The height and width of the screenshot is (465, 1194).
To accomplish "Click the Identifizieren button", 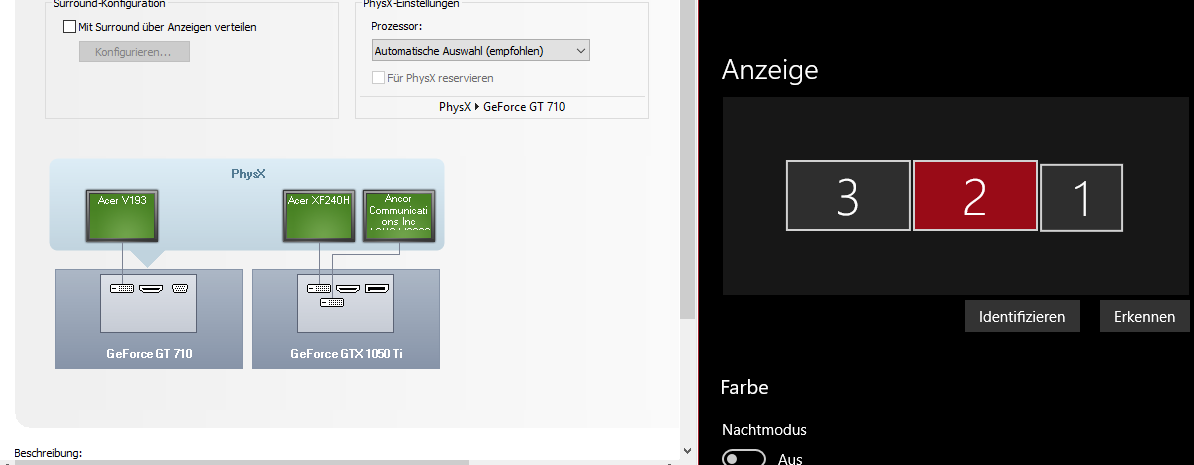I will 1022,316.
